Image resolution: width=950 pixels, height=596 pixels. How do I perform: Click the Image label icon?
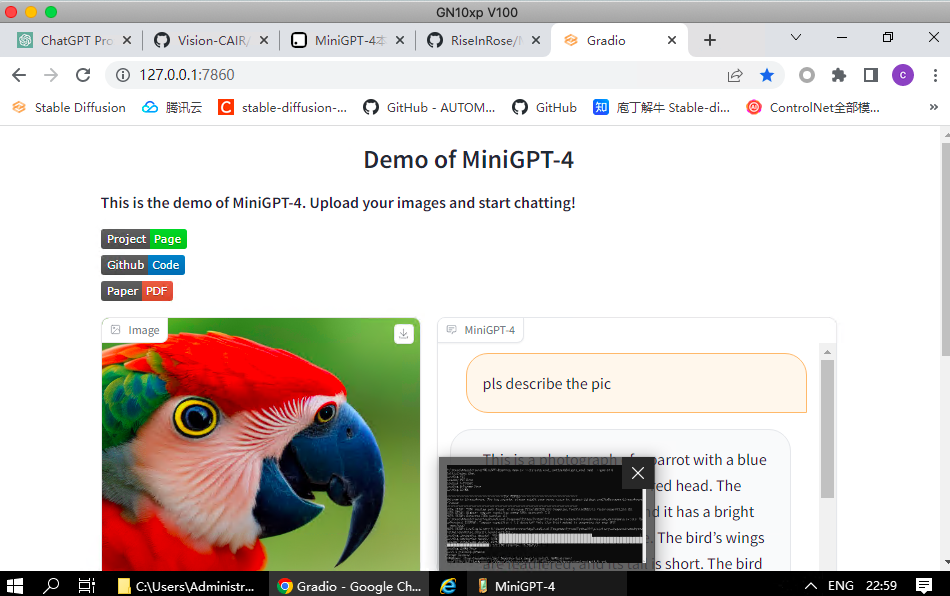(x=116, y=330)
